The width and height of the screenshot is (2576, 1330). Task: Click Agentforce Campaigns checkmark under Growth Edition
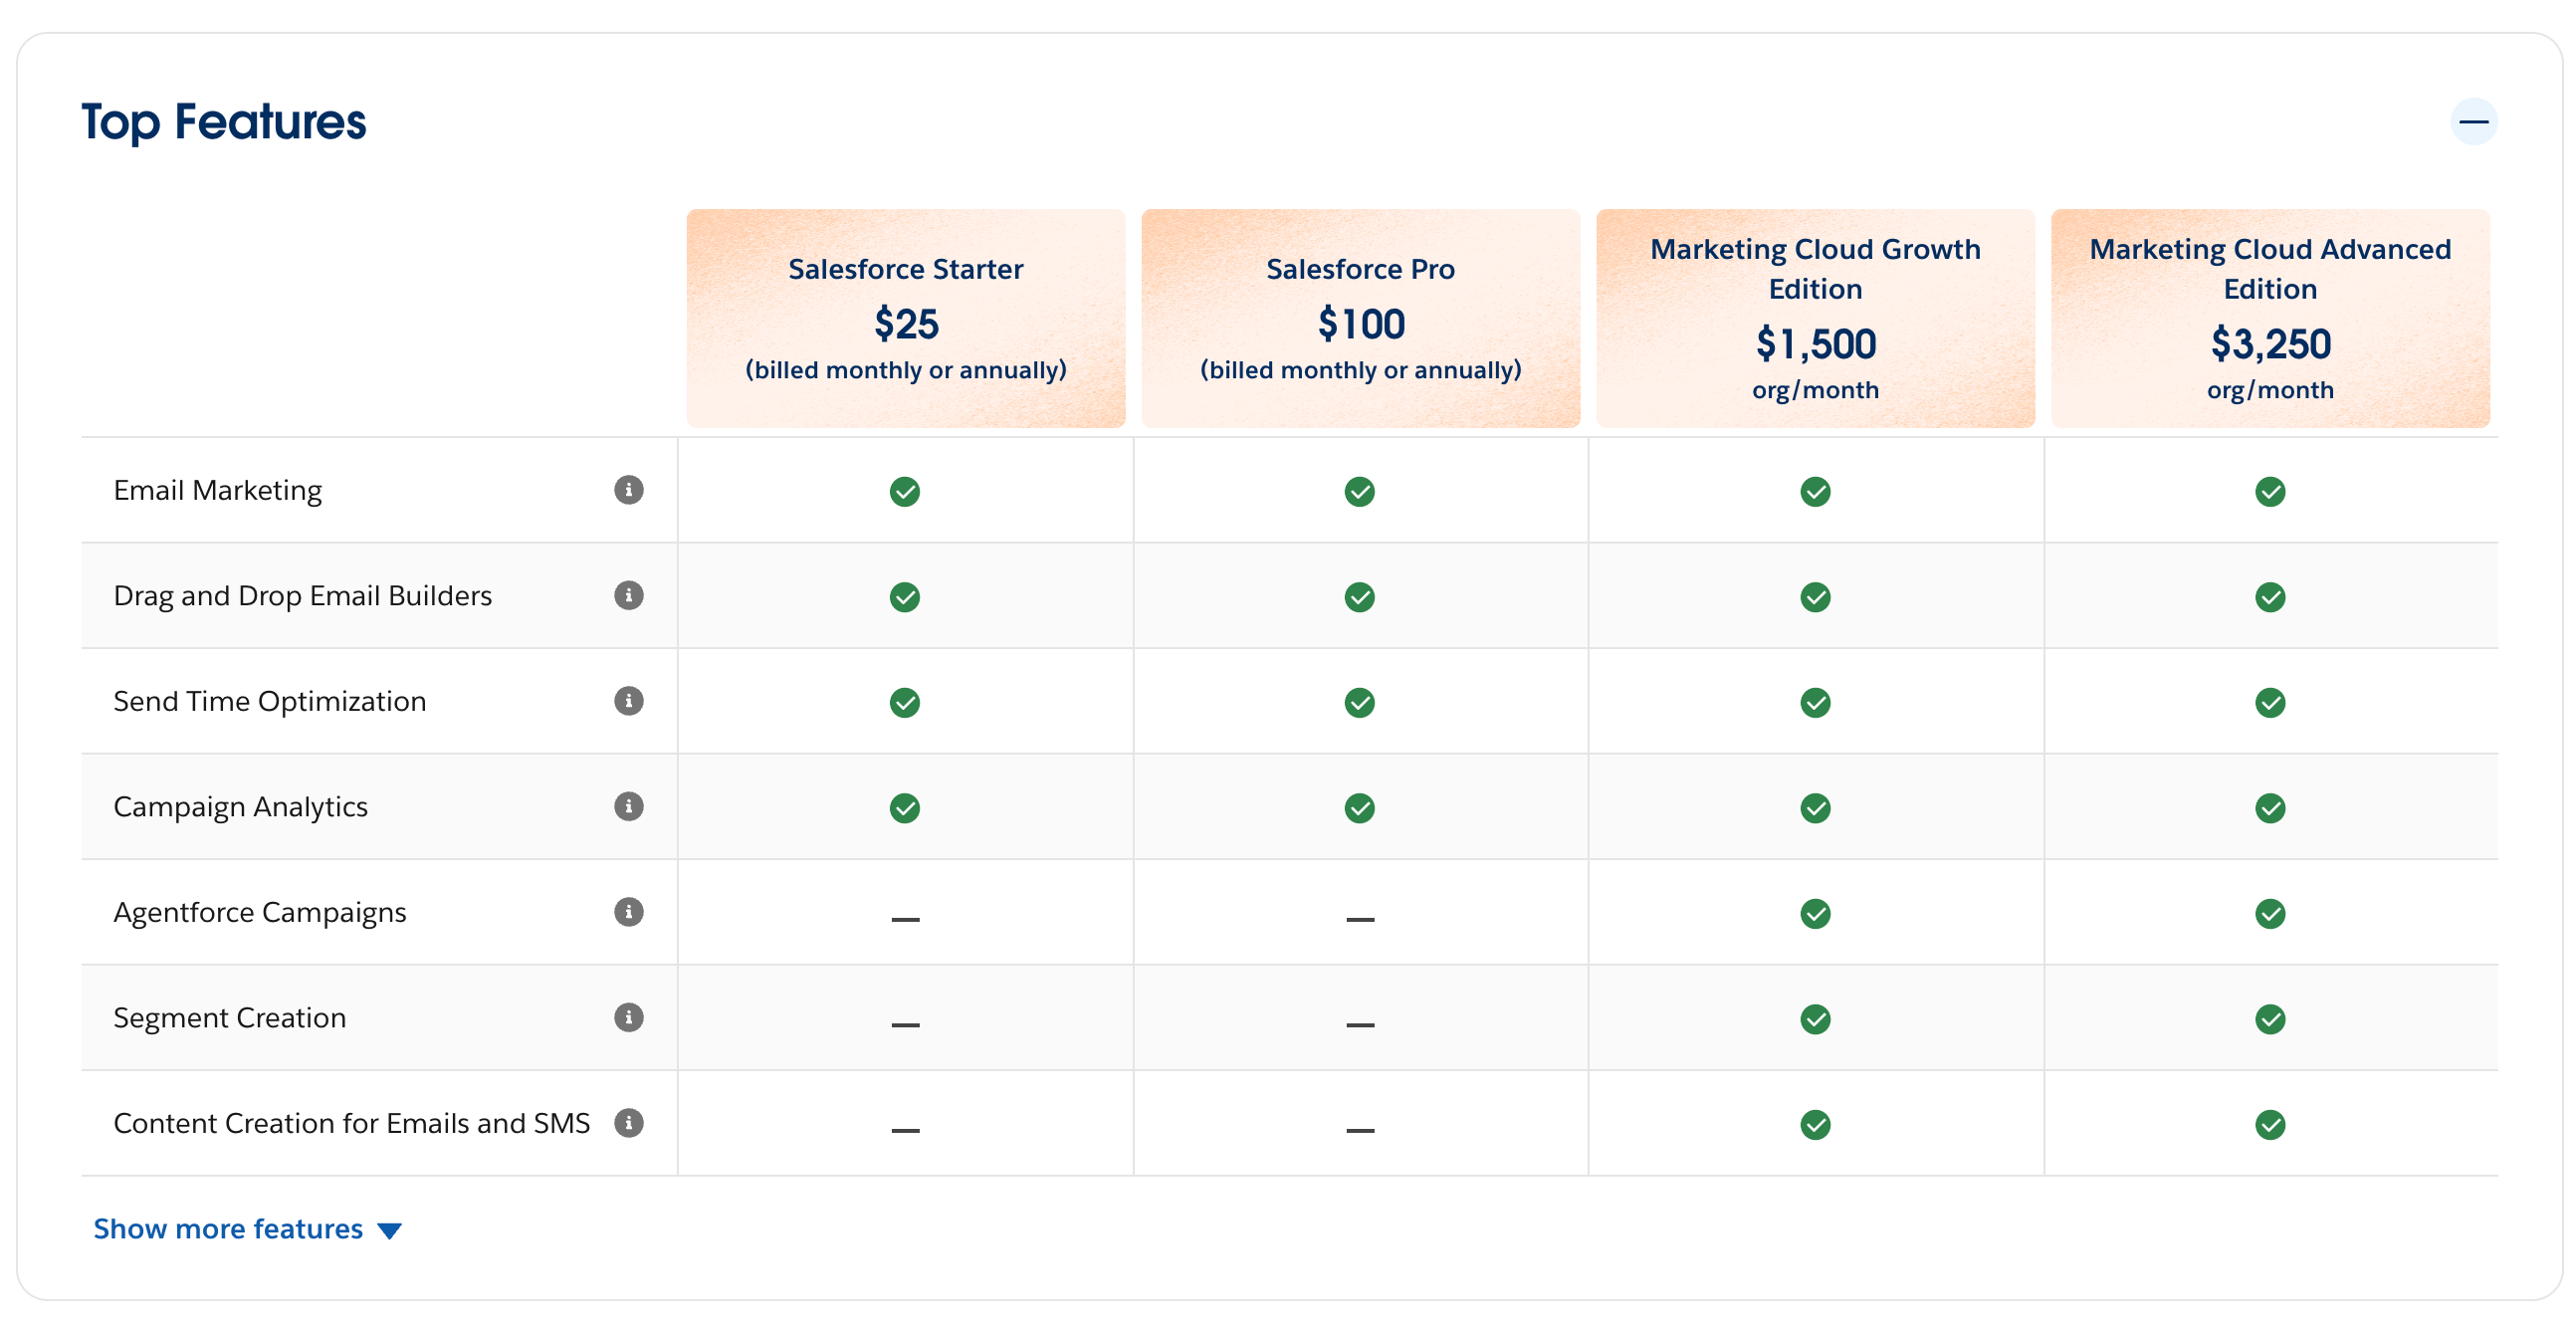tap(1815, 914)
